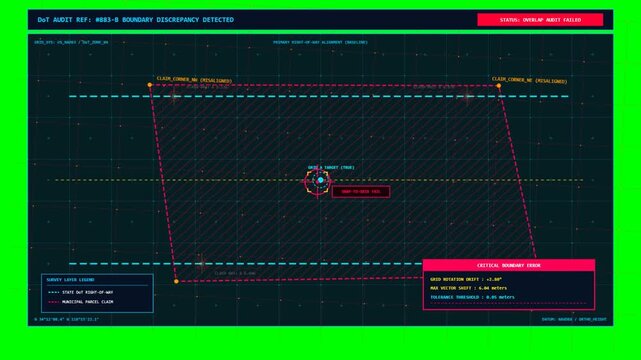Click the STATUS: OVERLAP AUDIT FAILED badge

click(x=540, y=20)
